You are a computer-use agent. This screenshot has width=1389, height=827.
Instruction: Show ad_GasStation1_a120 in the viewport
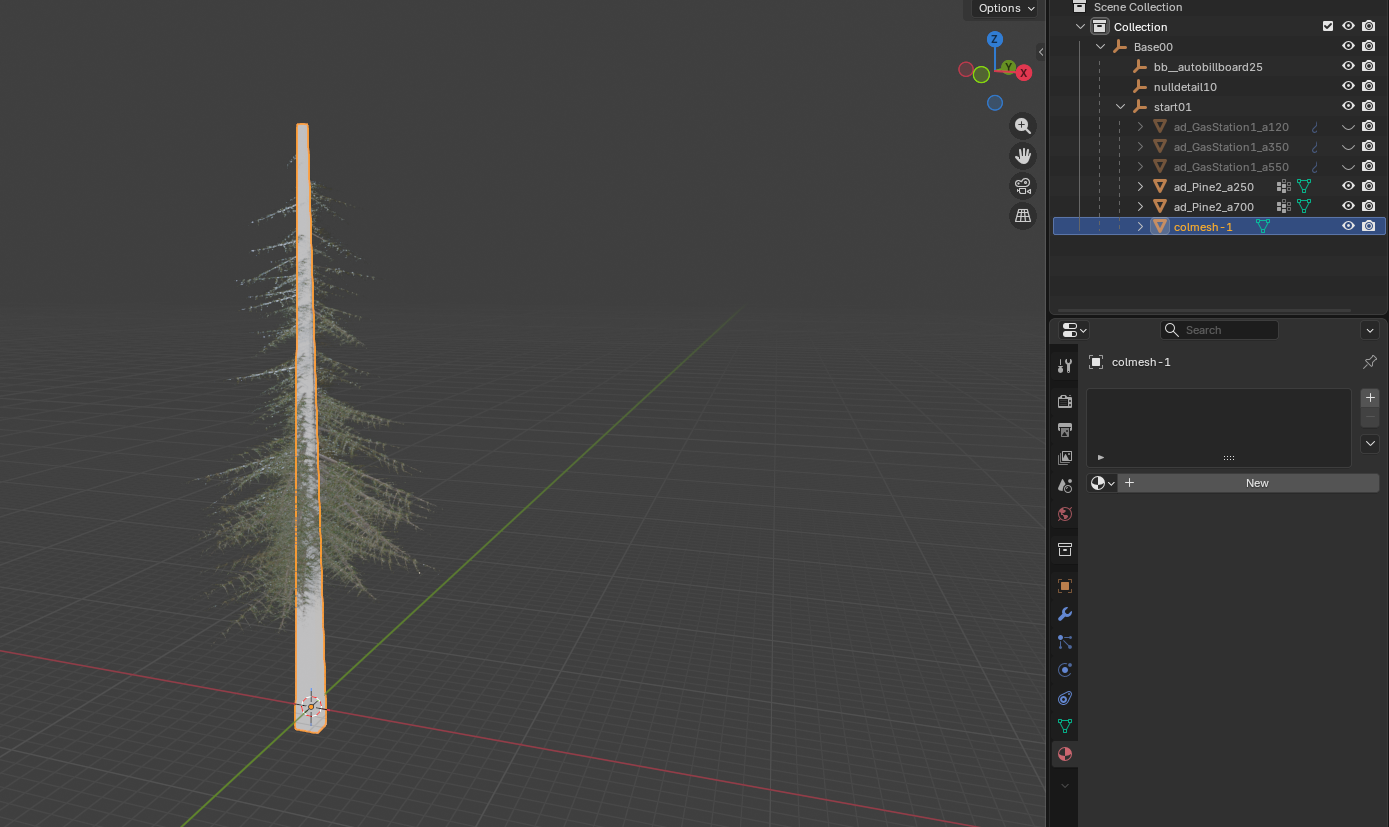pos(1348,127)
